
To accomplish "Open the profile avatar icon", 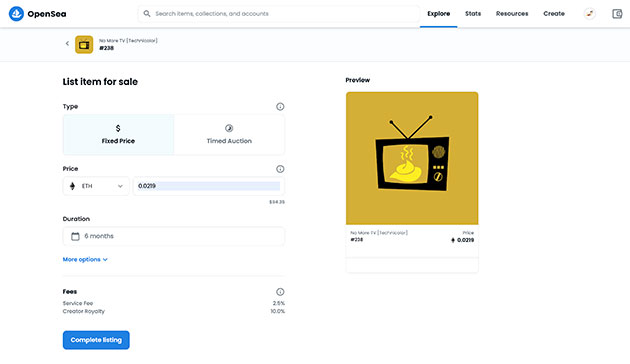I will point(589,14).
